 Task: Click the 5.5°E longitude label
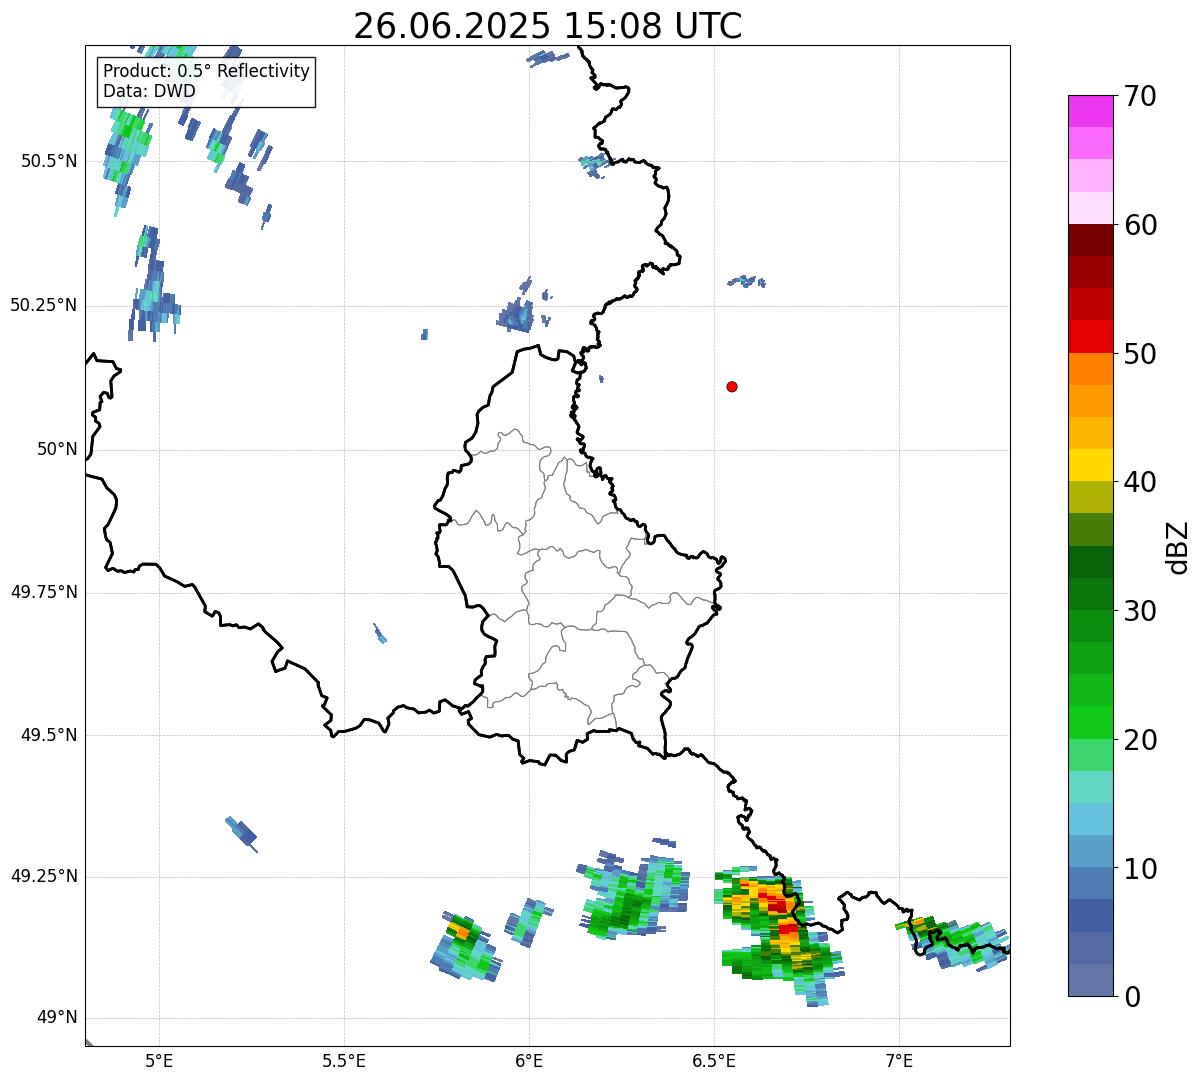(344, 1062)
